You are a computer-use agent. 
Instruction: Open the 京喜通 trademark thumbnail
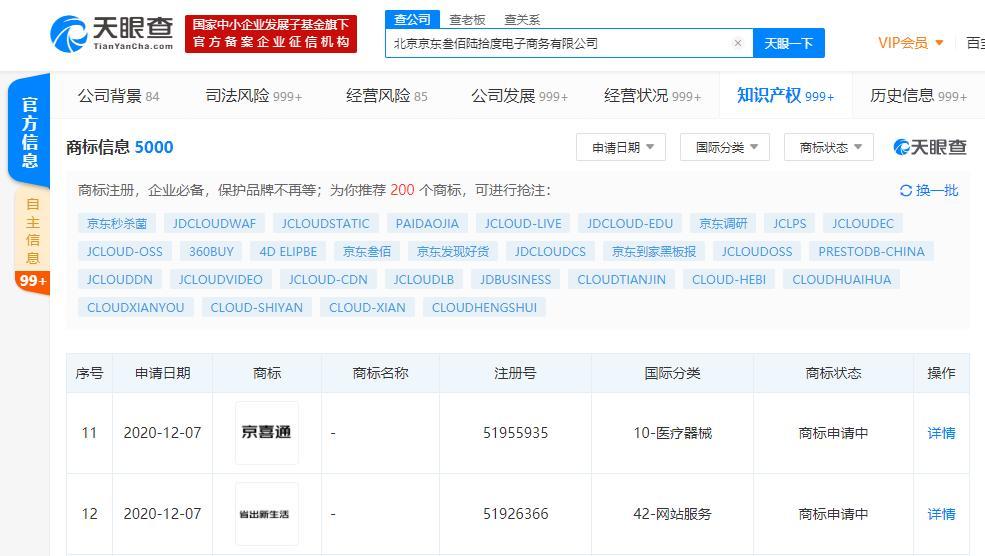coord(266,433)
